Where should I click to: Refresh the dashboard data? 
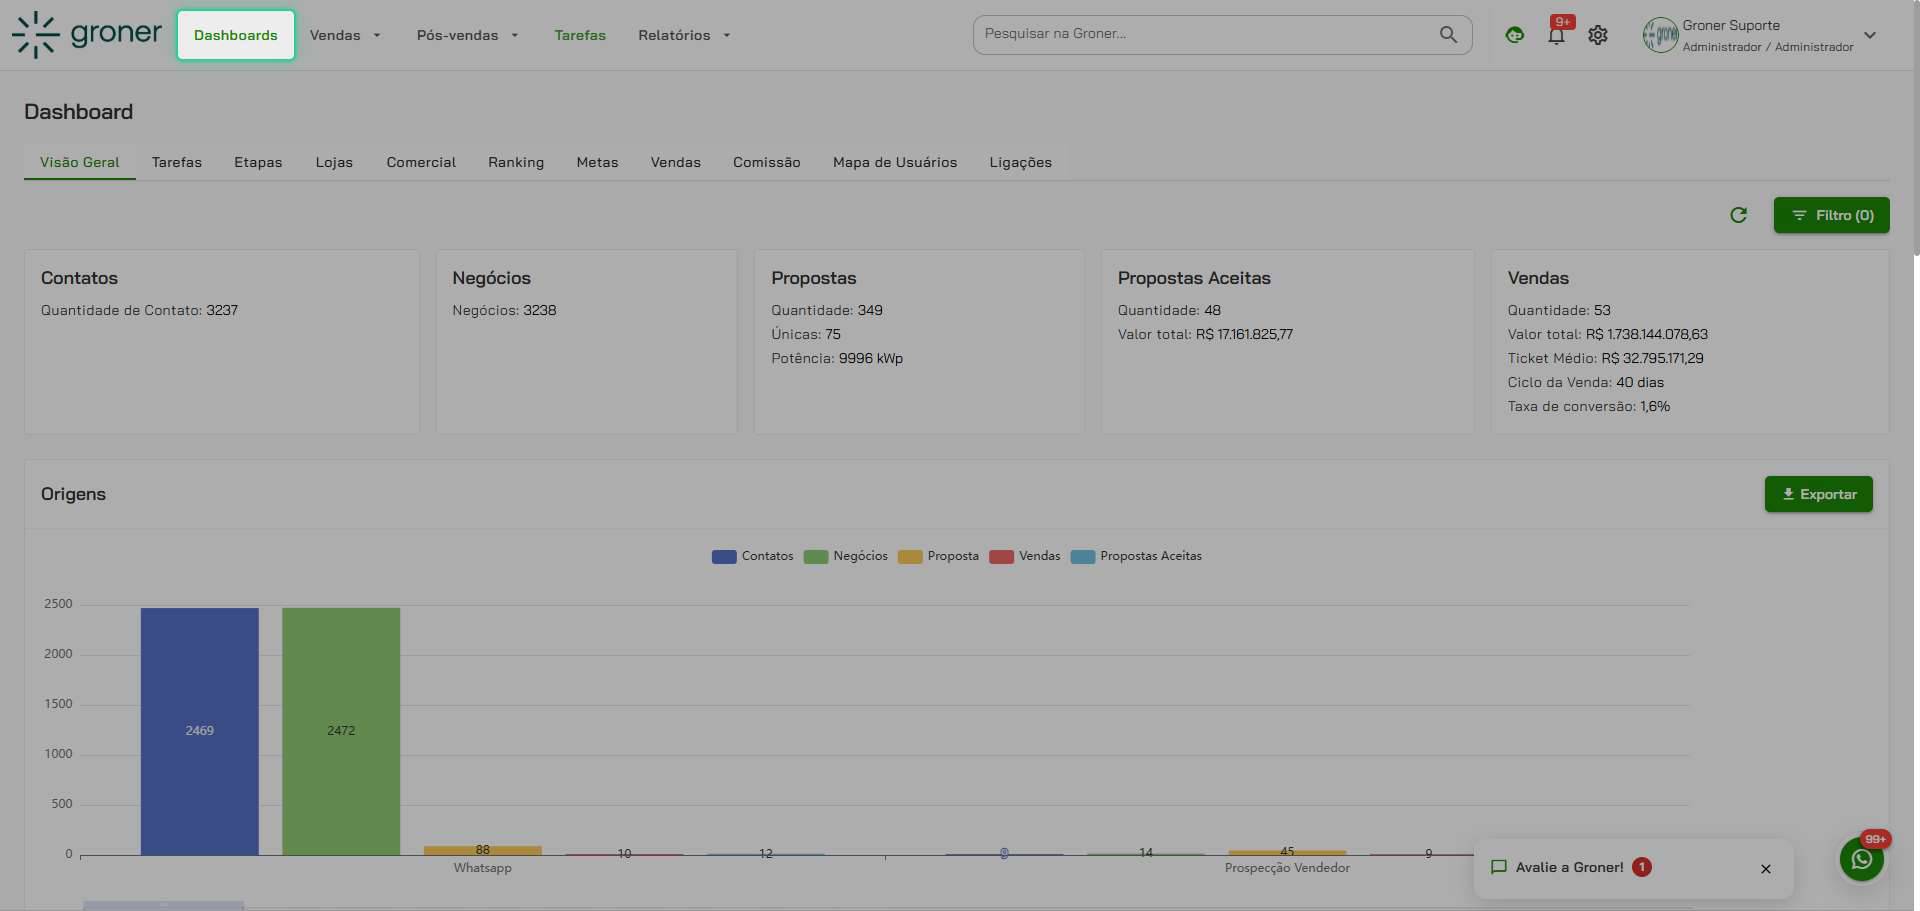(x=1738, y=215)
